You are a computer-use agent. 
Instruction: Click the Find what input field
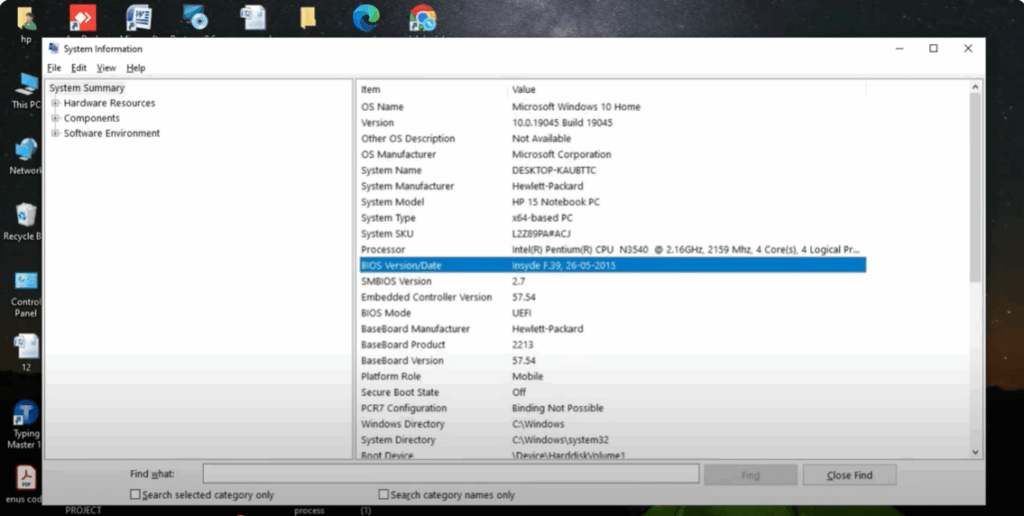coord(451,474)
